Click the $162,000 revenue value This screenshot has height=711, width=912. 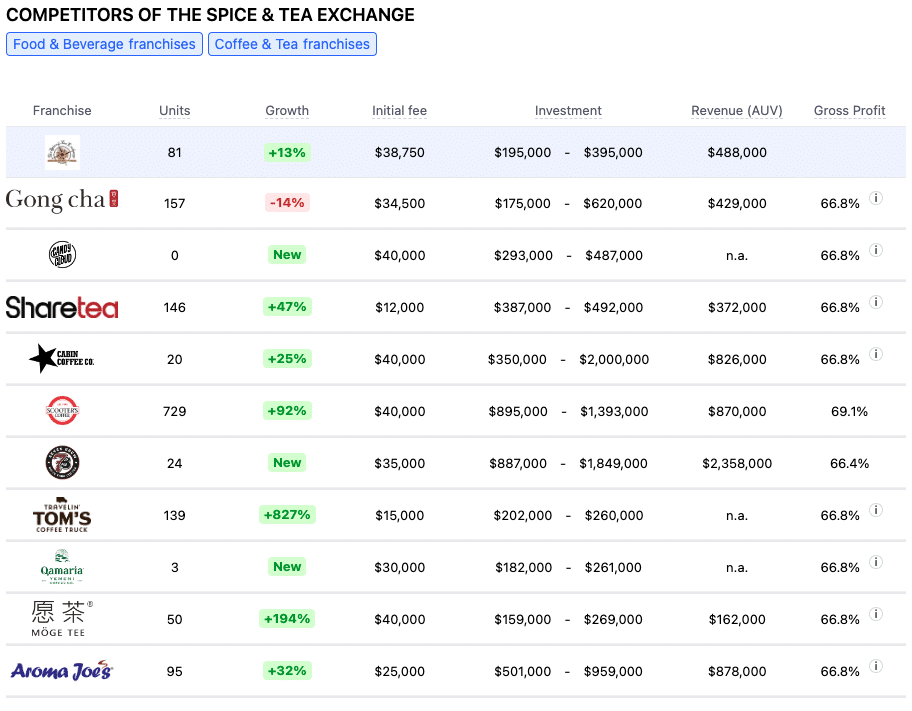pos(737,620)
